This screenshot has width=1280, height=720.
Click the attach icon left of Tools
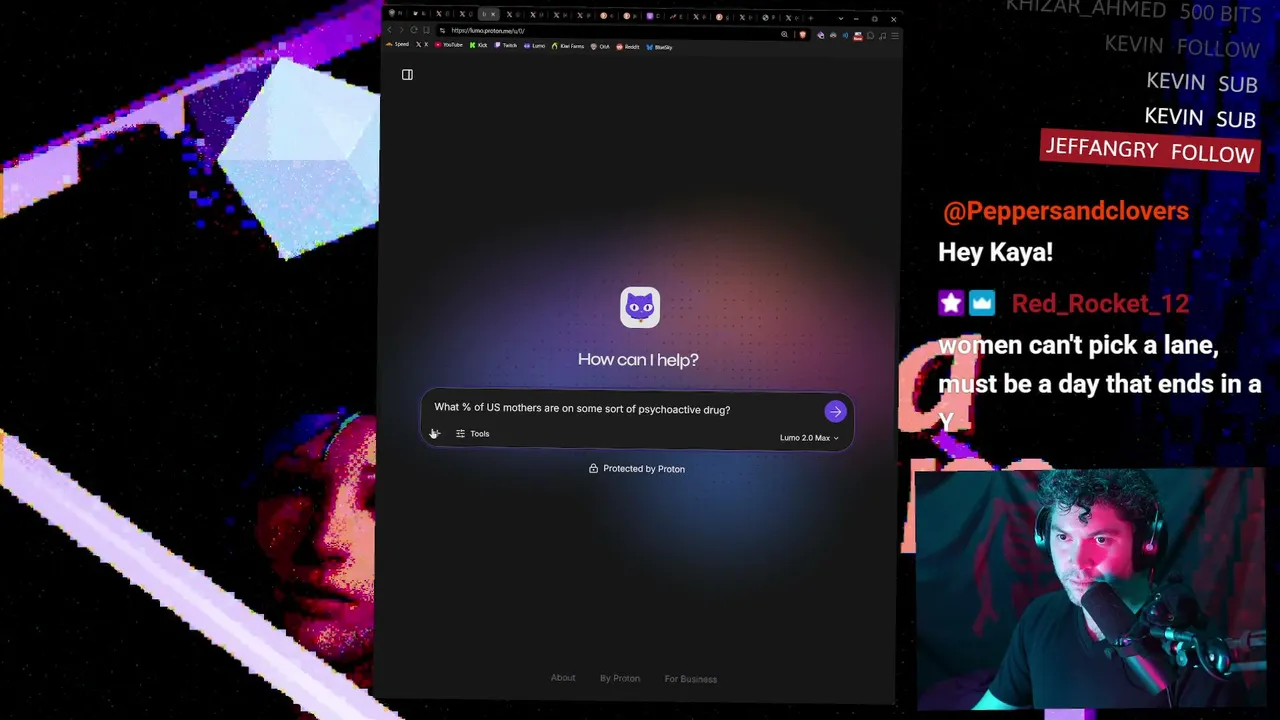435,434
